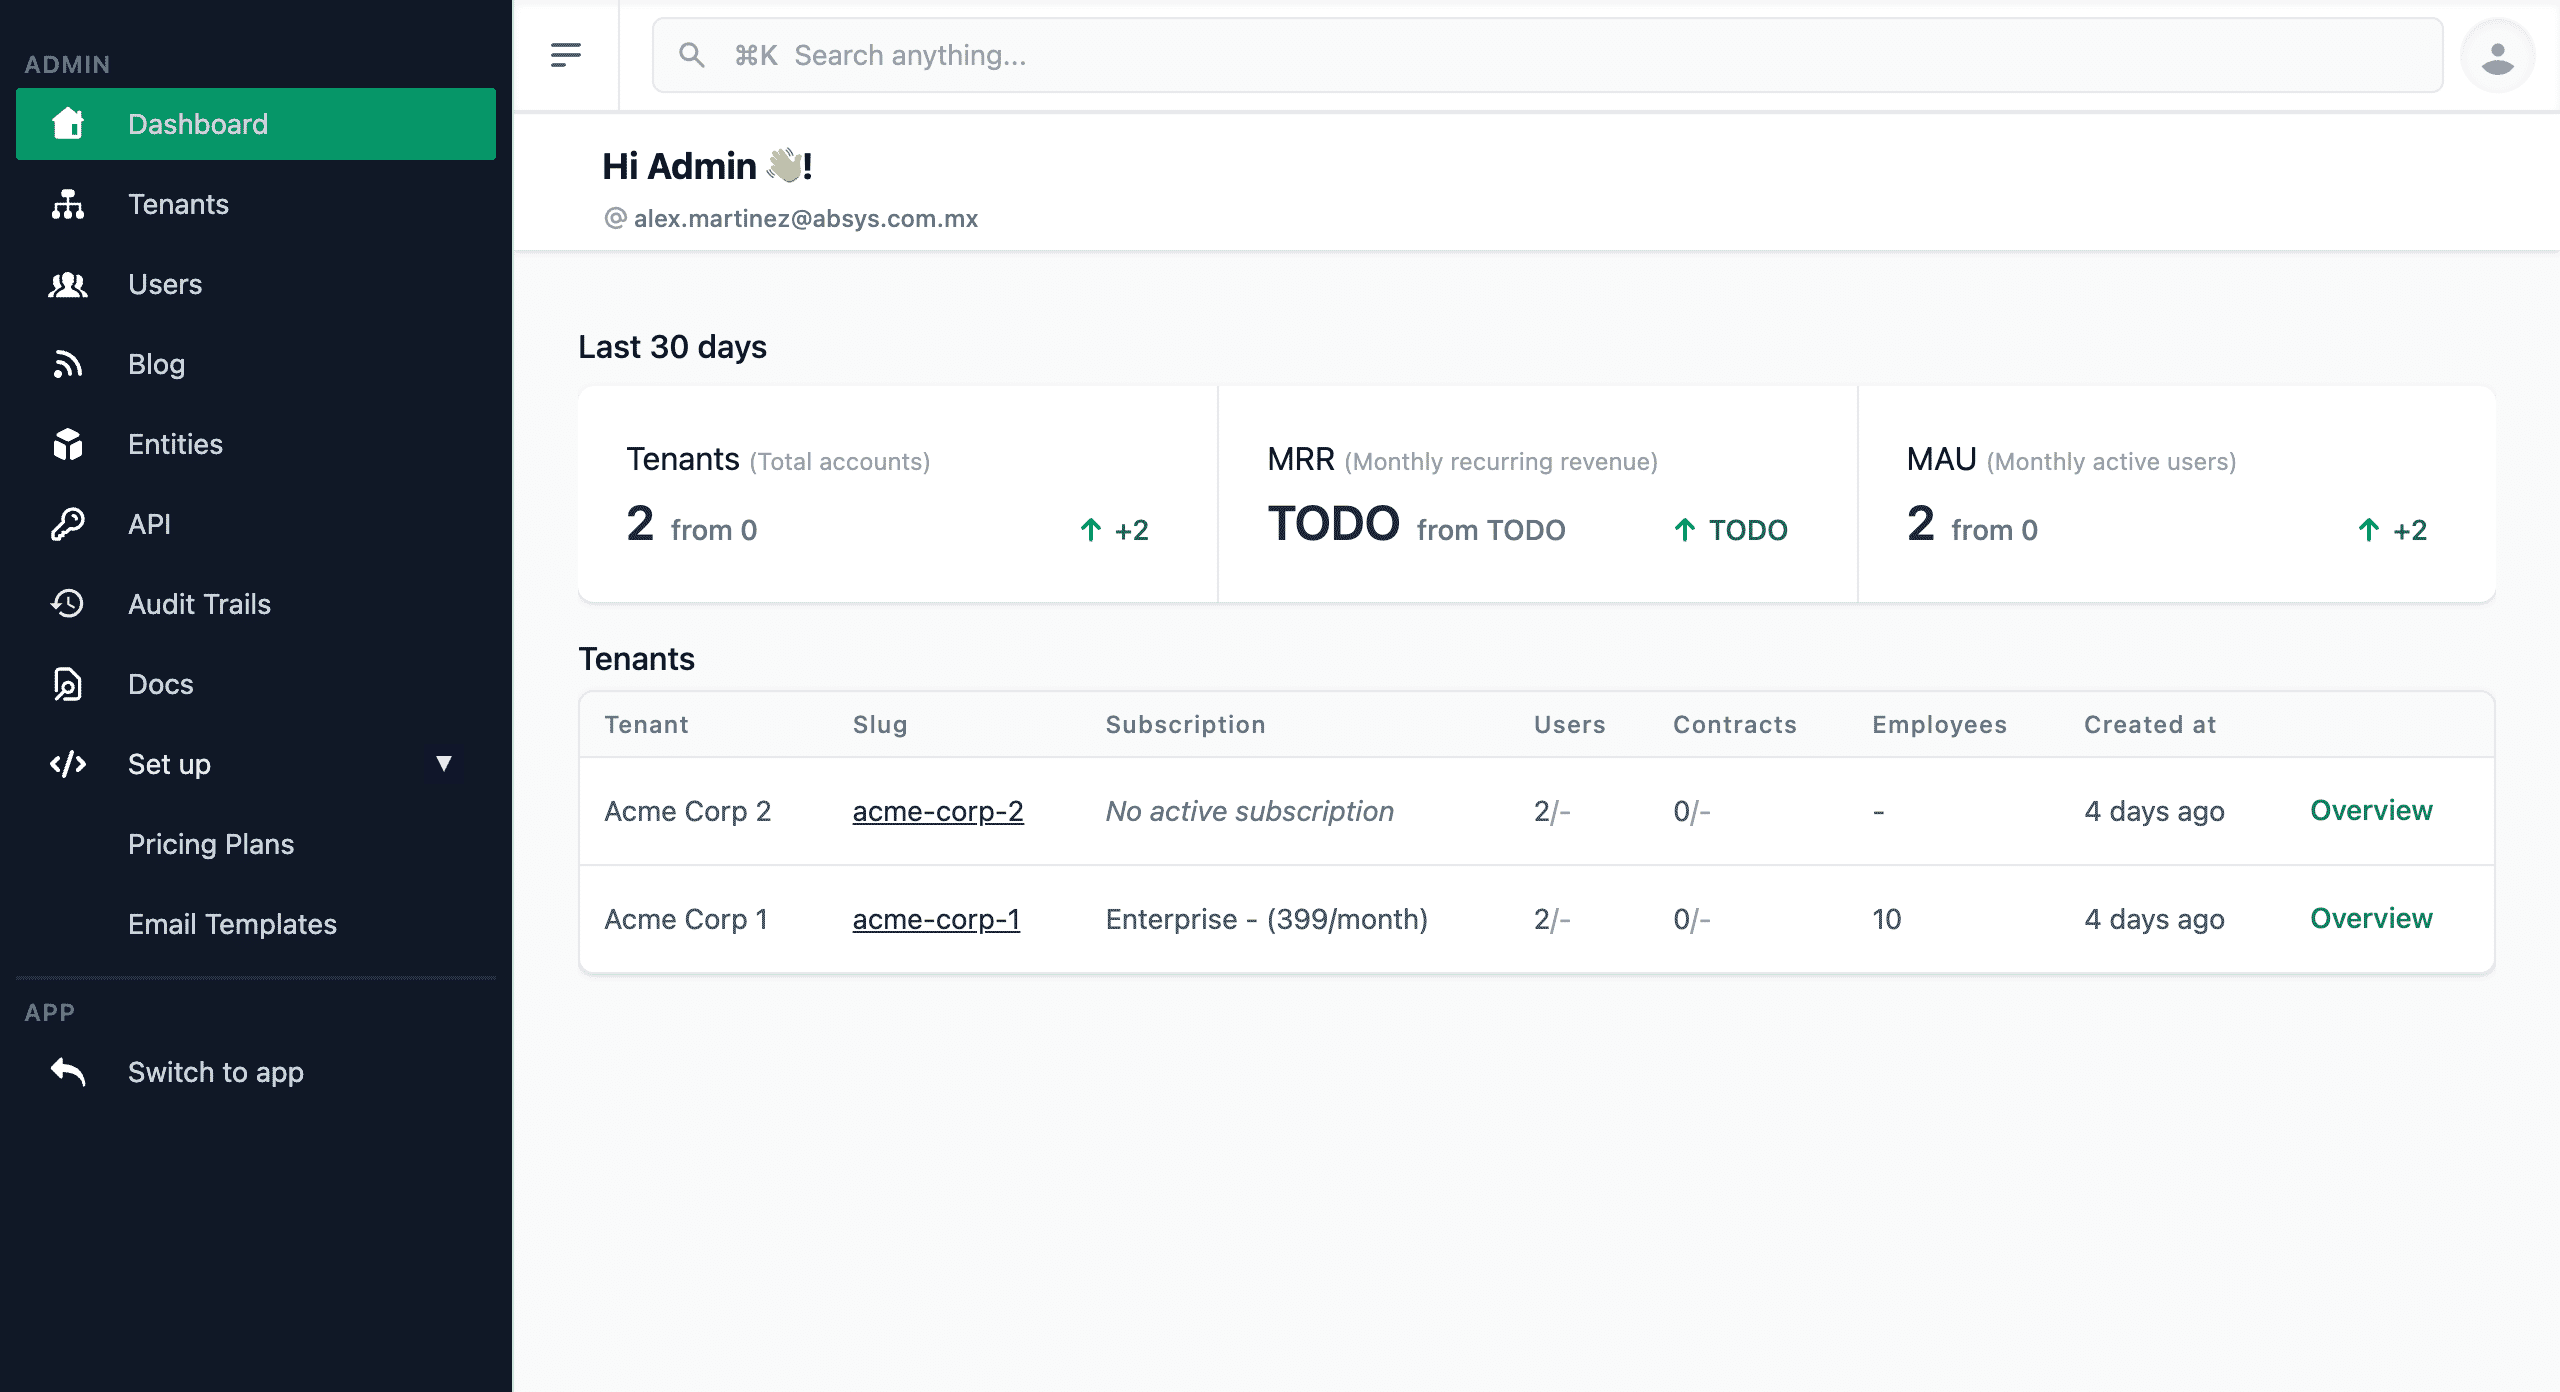Click the search magnifier icon

tap(692, 55)
